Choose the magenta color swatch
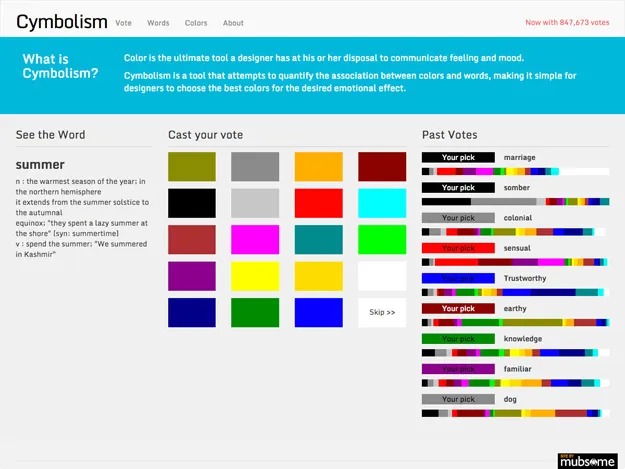 255,240
